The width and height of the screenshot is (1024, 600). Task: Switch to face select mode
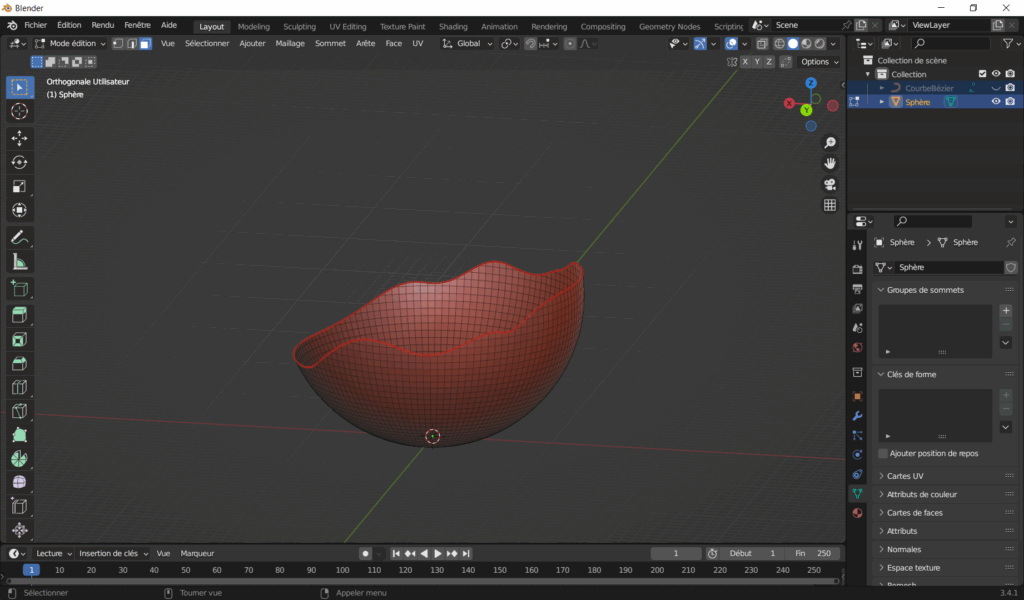pyautogui.click(x=145, y=44)
